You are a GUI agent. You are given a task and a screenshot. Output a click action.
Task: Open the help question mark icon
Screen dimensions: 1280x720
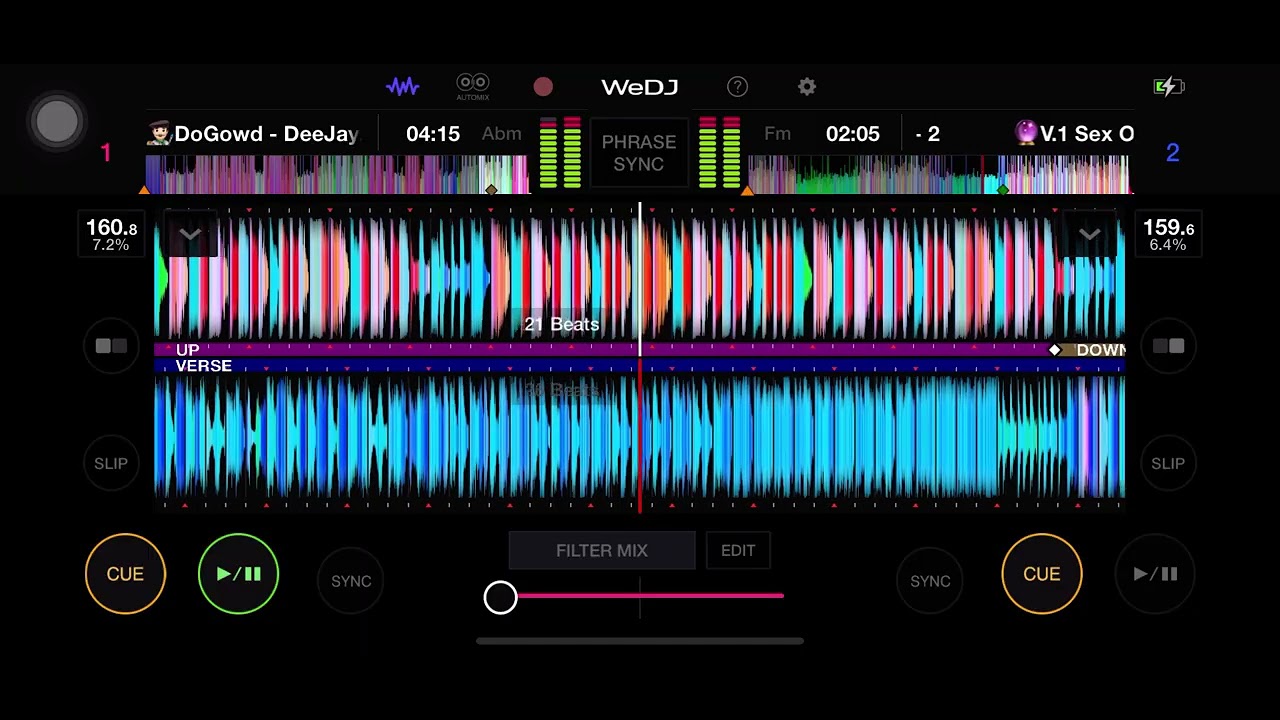[x=737, y=87]
